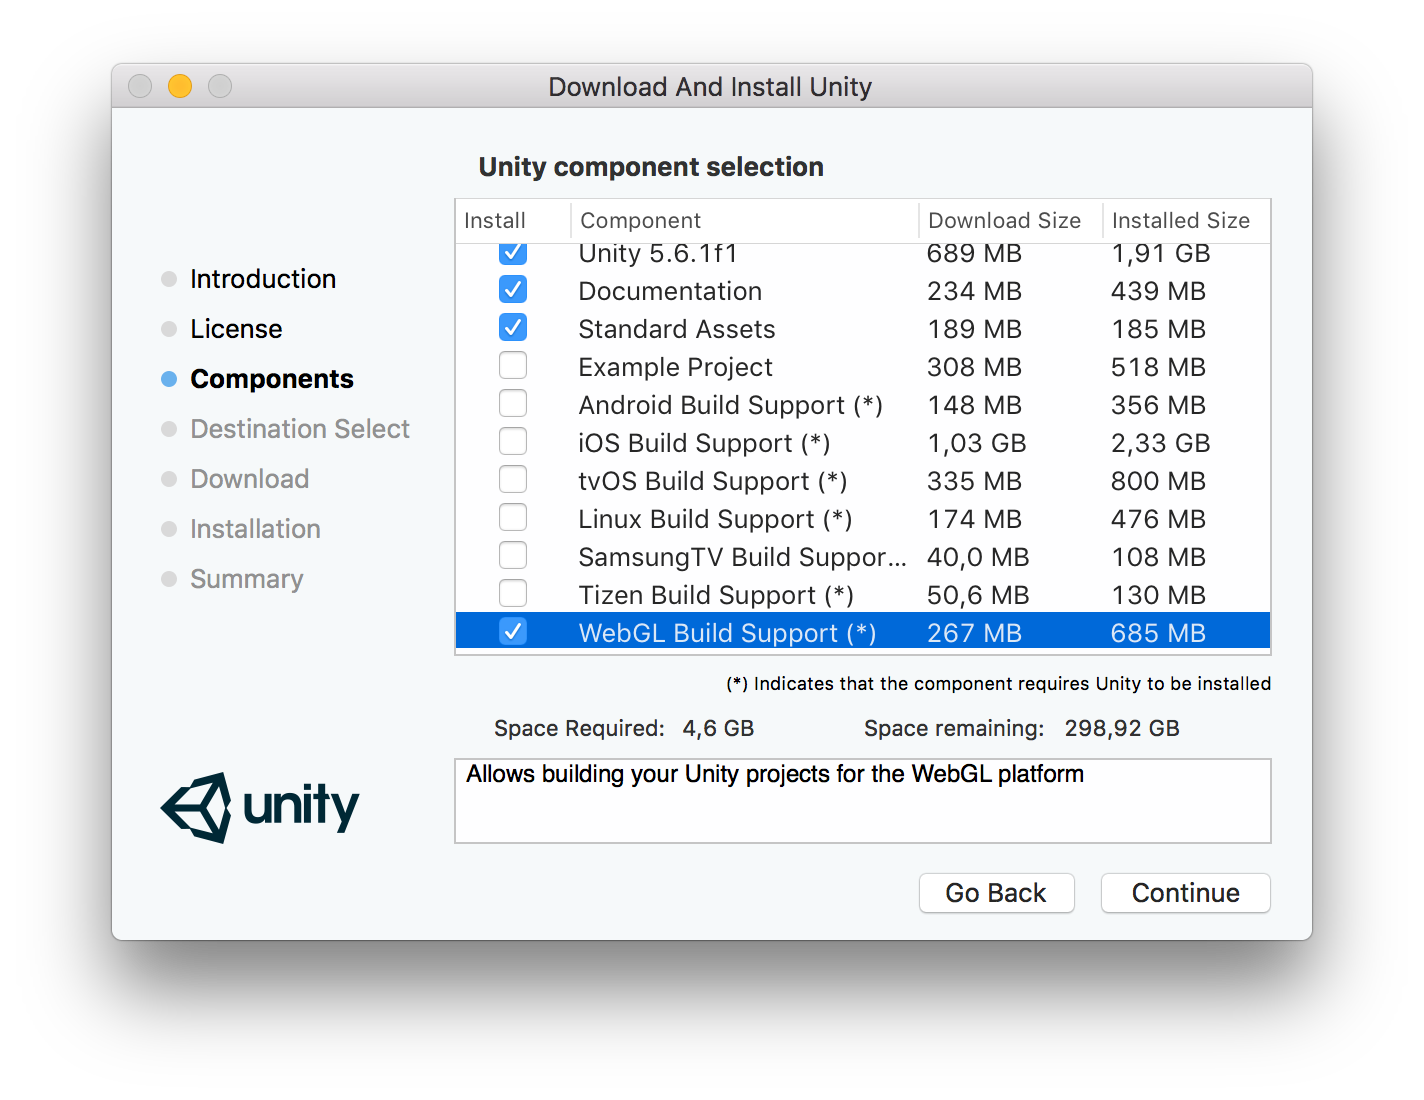Click the "148 MB" download size cell
This screenshot has width=1424, height=1100.
[974, 405]
